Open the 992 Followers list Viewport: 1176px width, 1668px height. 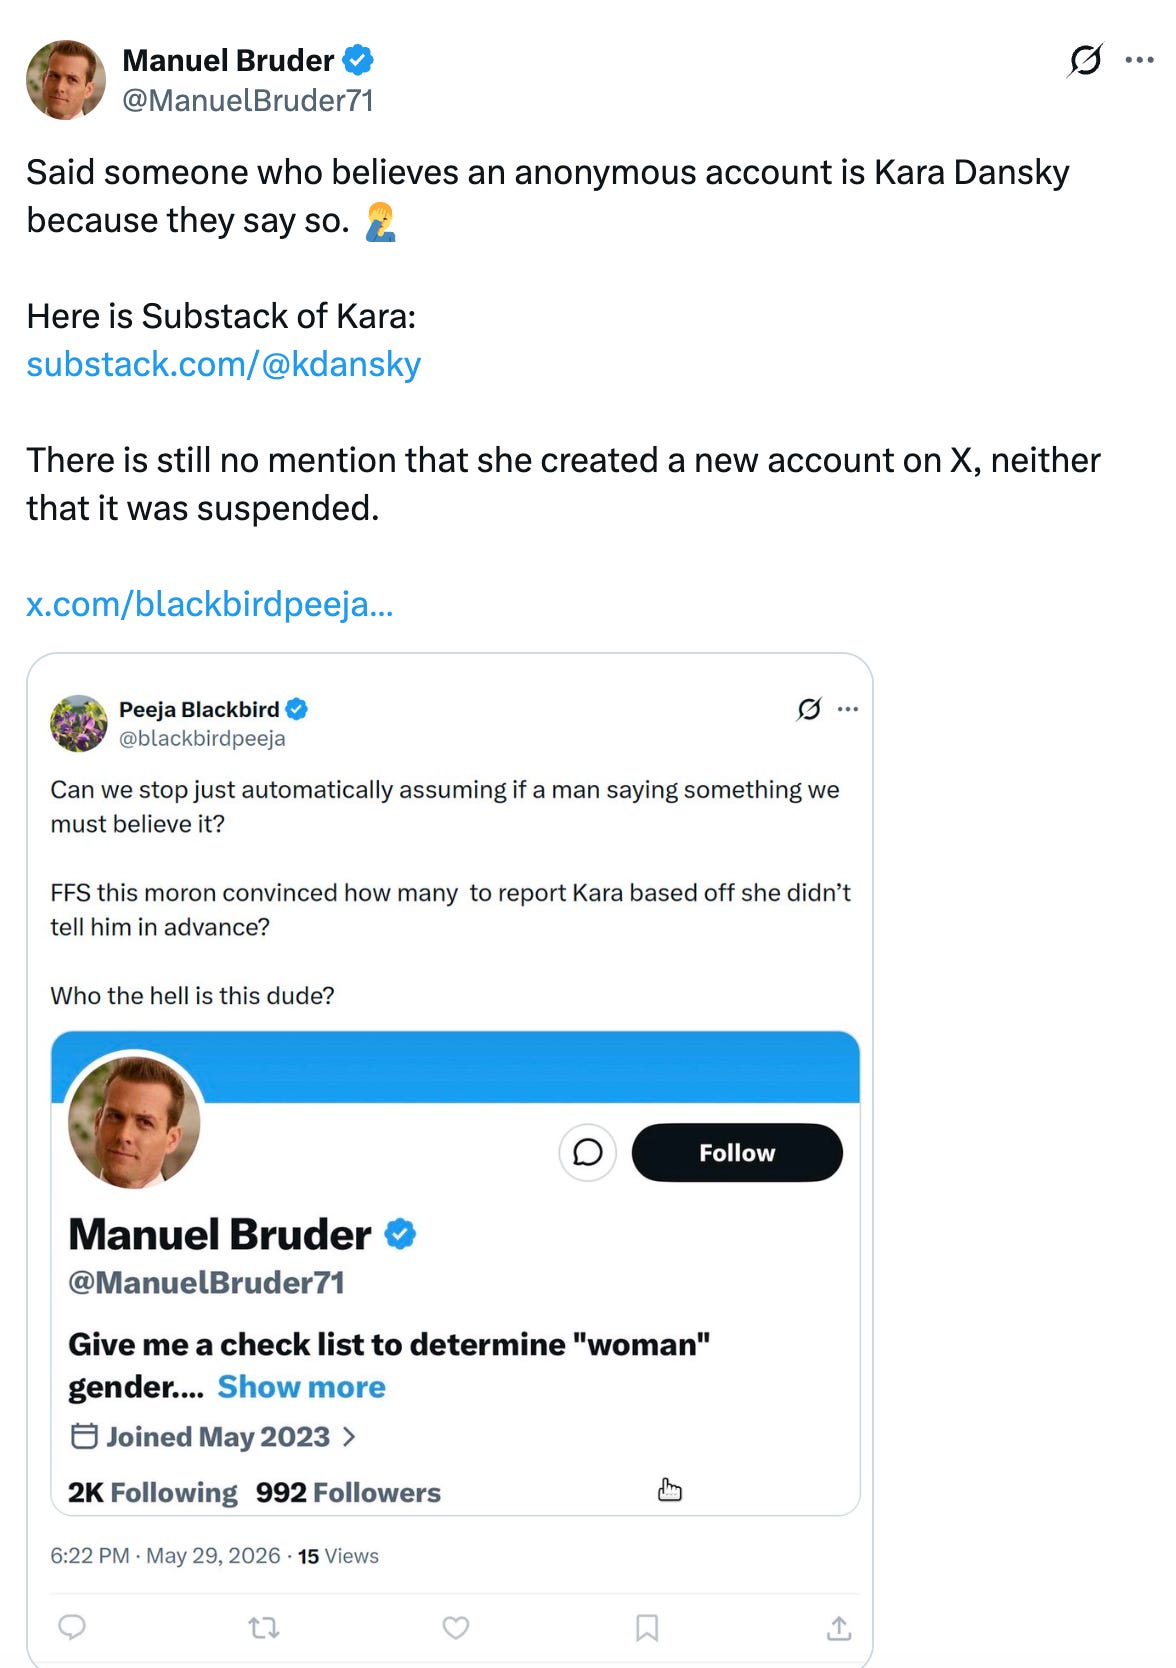point(348,1492)
